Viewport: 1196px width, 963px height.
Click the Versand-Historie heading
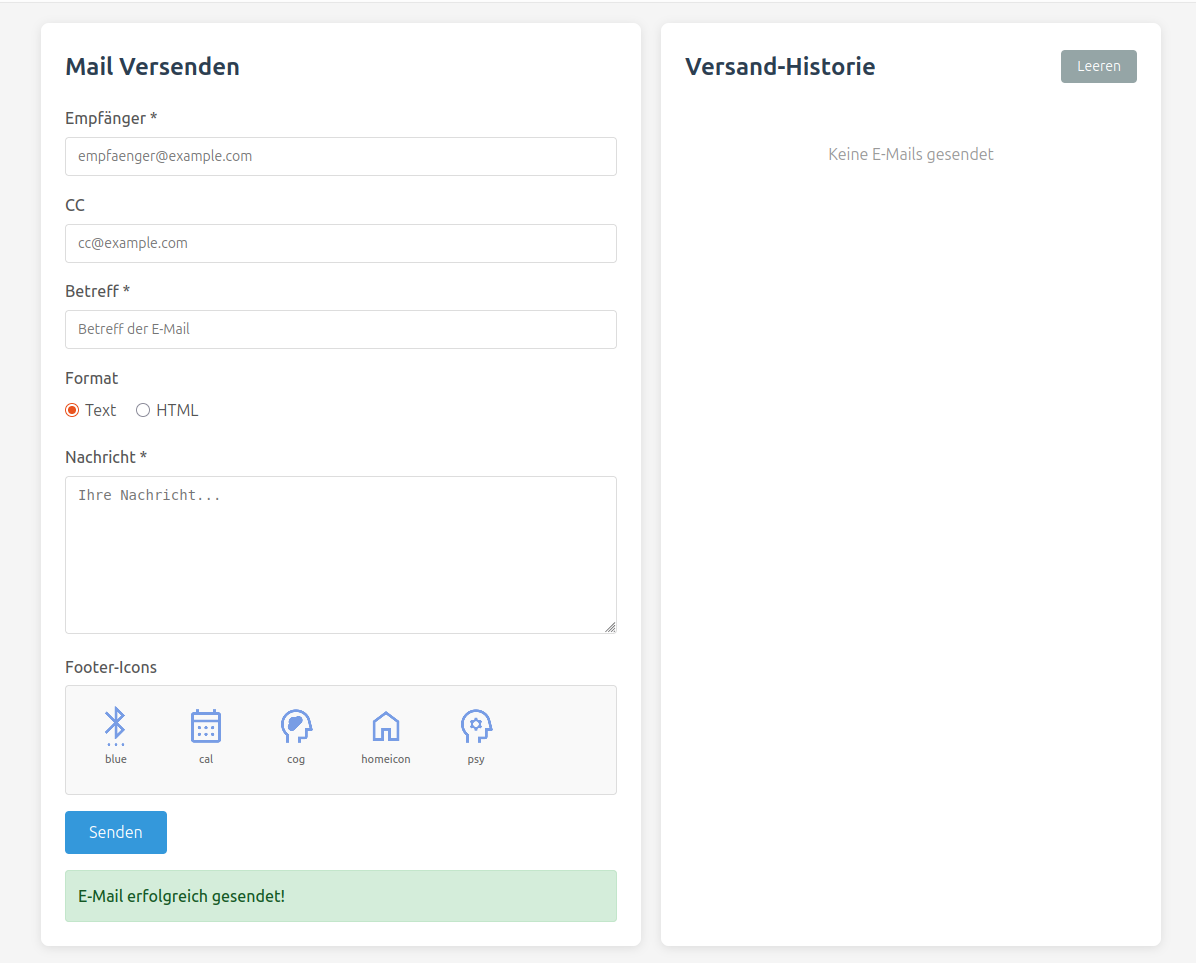click(x=779, y=67)
